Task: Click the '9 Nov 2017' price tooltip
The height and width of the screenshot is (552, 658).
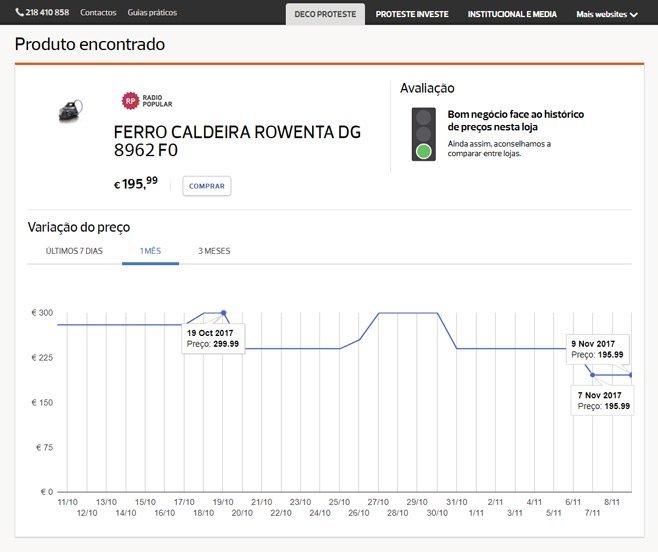Action: coord(598,349)
